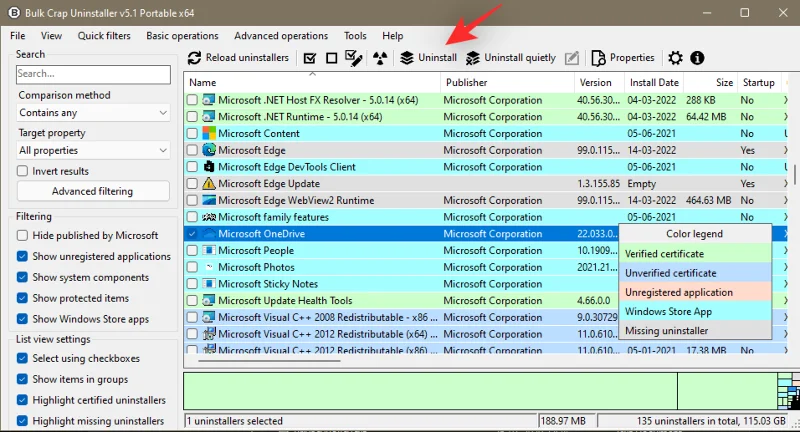This screenshot has width=800, height=432.
Task: Click the Visual C++ 2008 Redistributable icon
Action: pos(209,317)
